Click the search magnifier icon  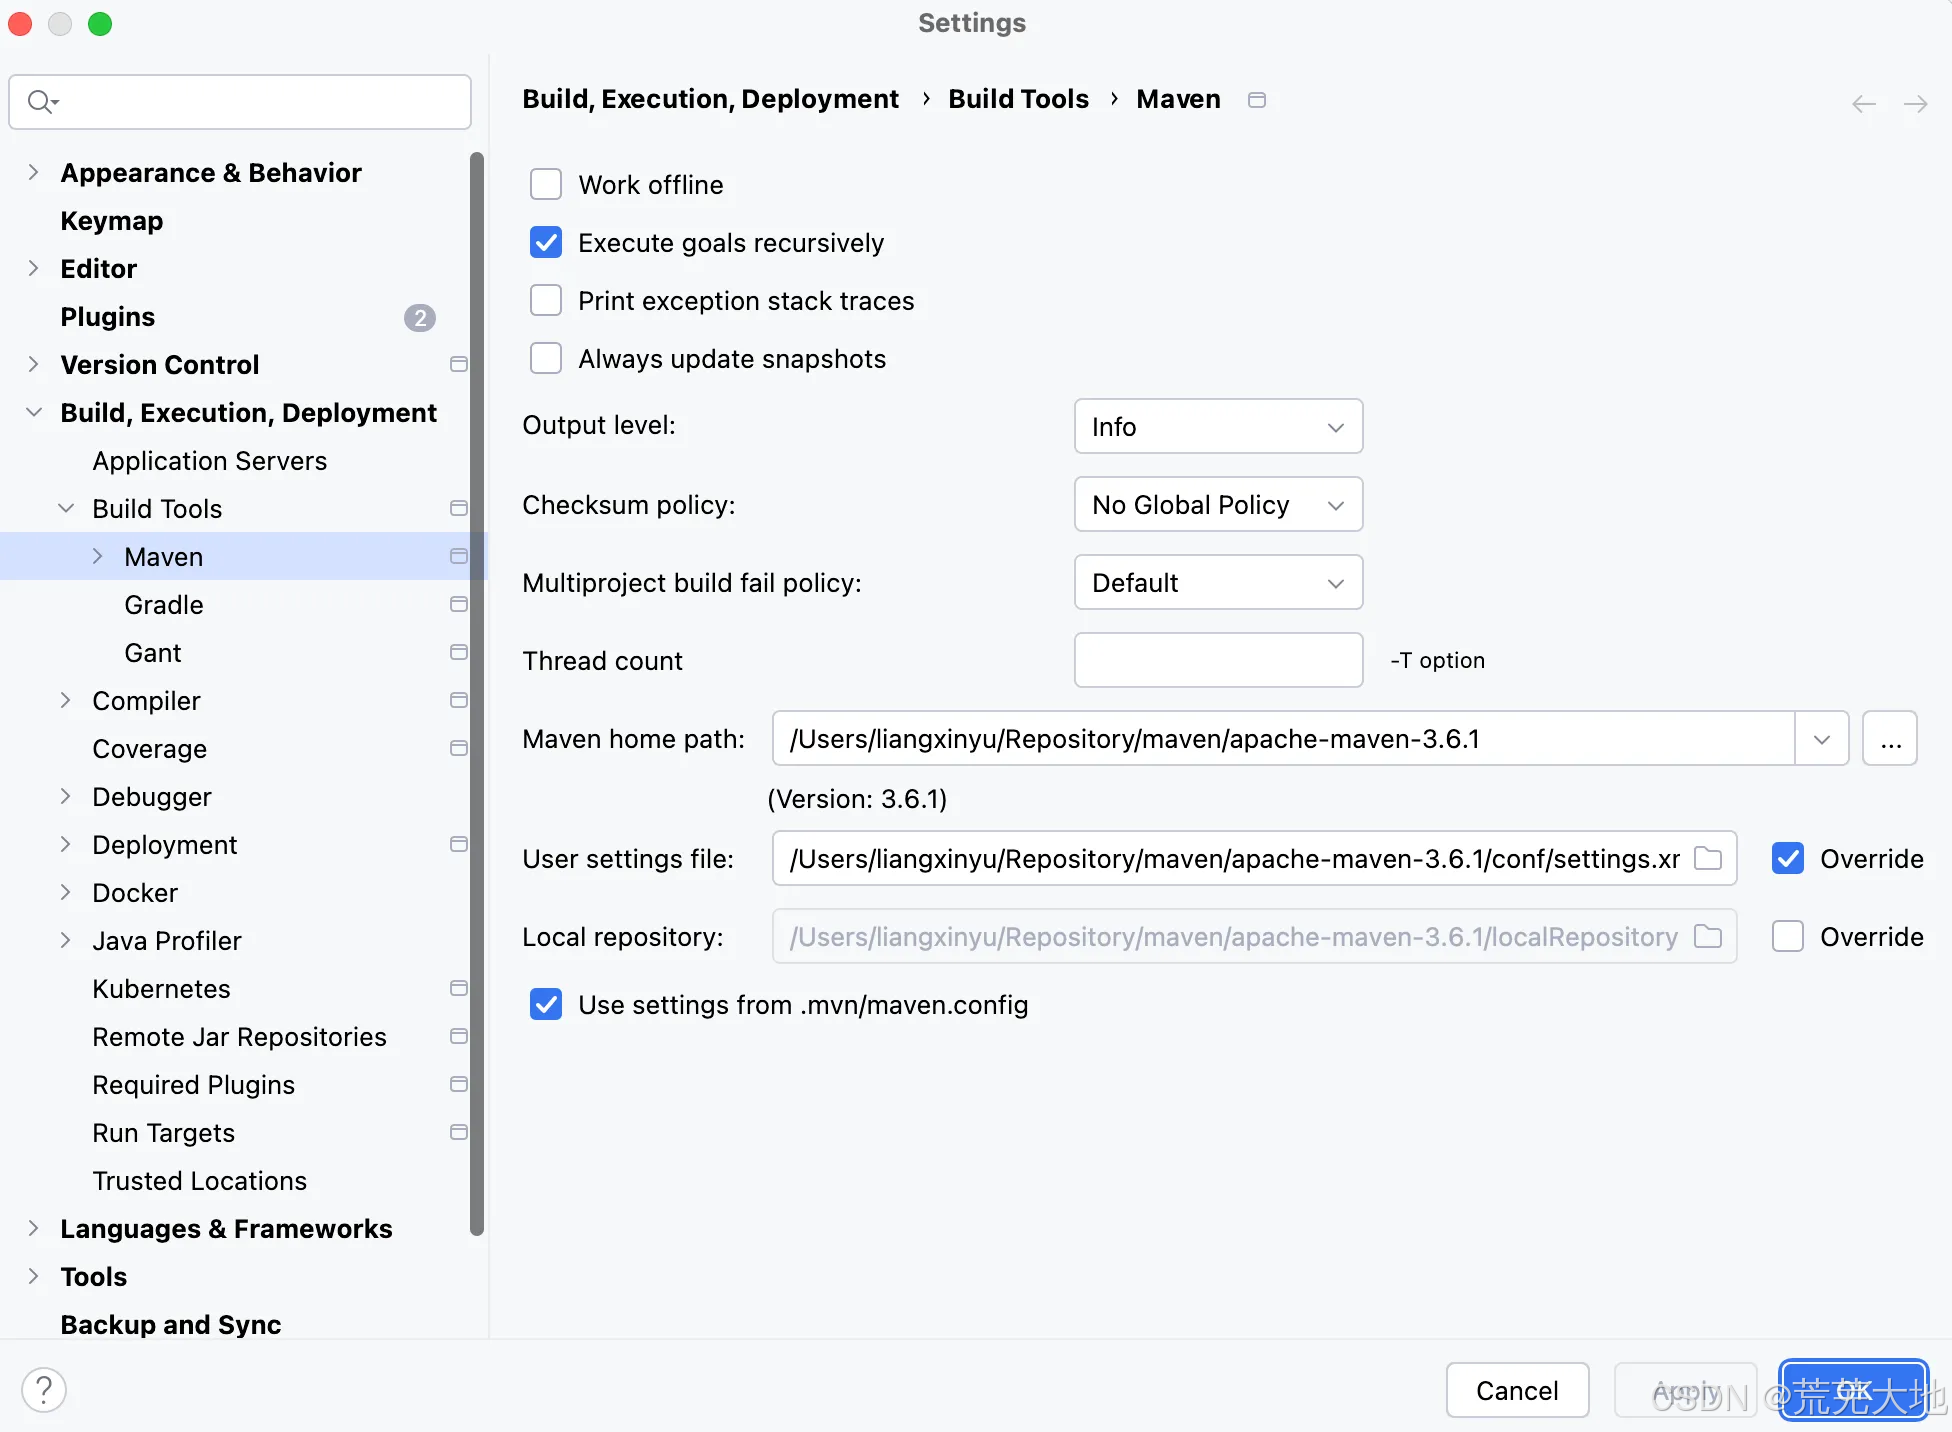tap(41, 102)
